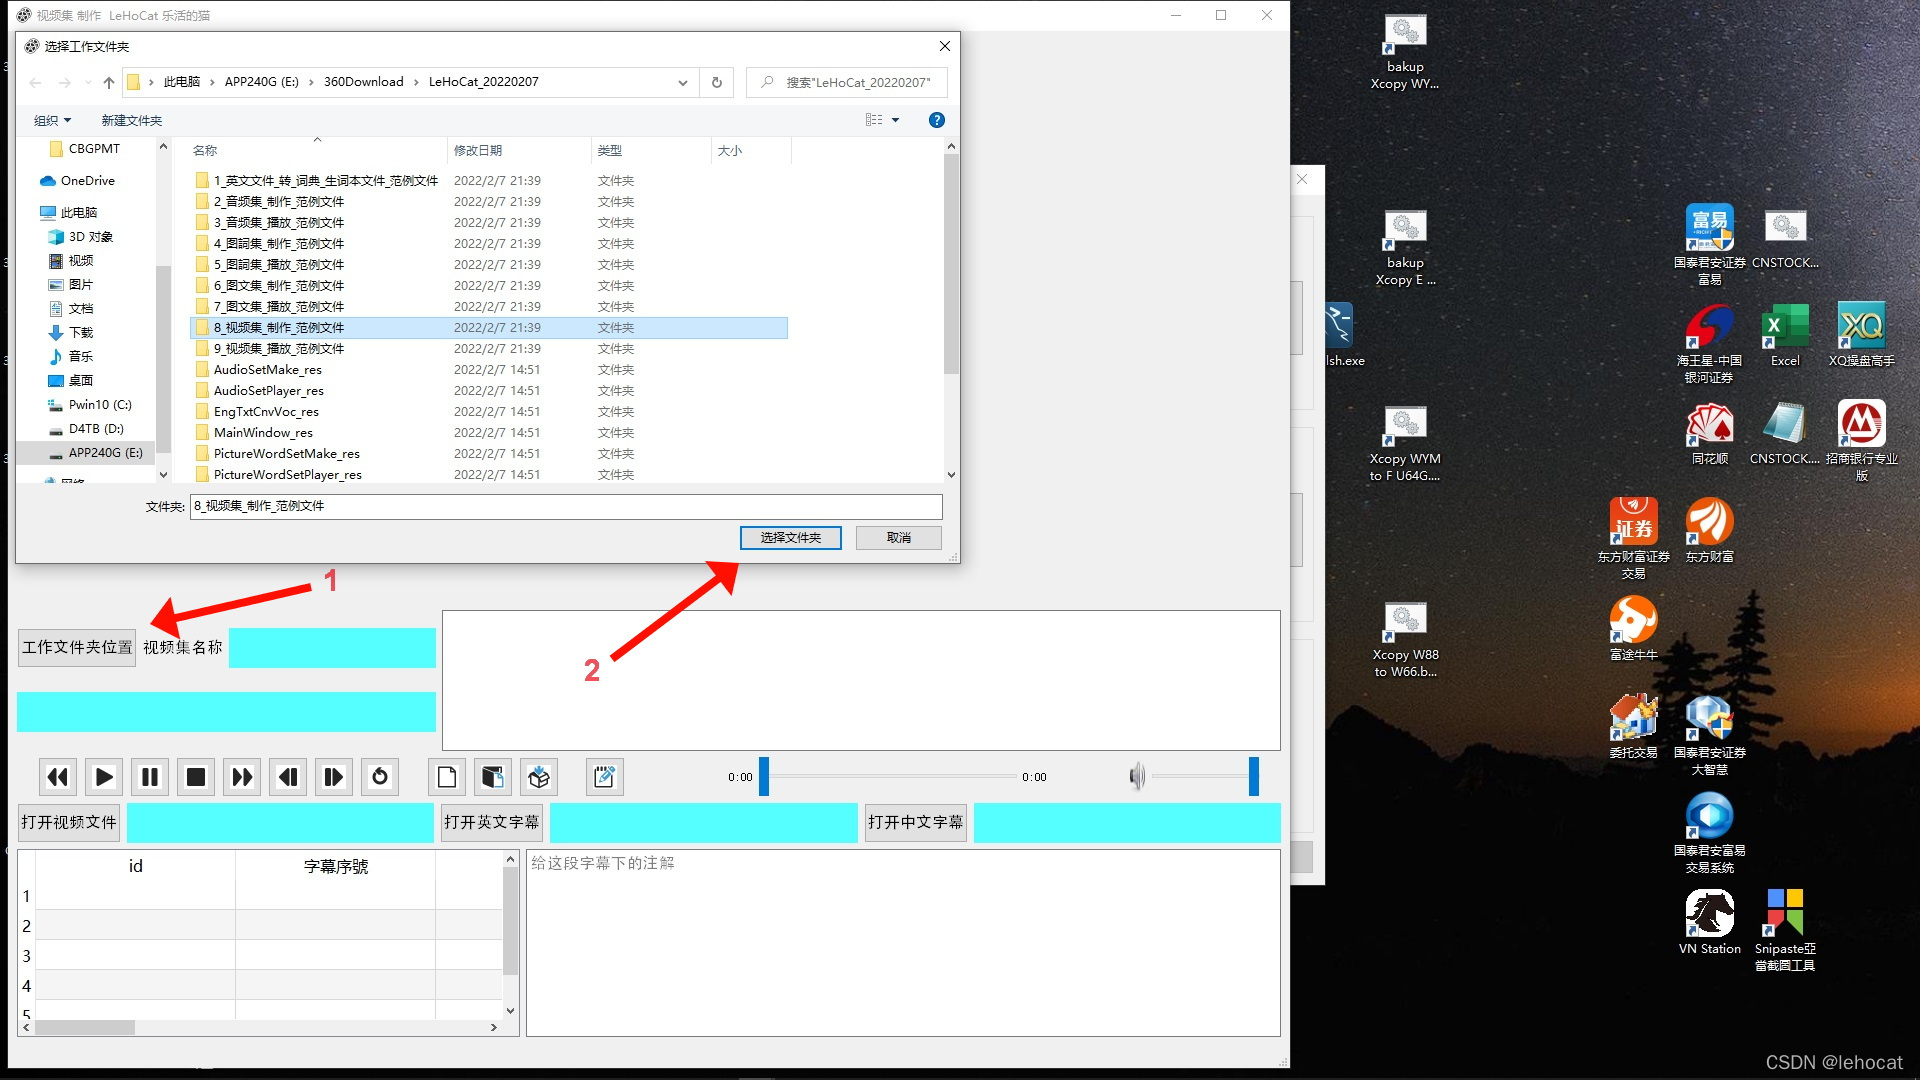Open the view options dropdown arrow

point(896,120)
